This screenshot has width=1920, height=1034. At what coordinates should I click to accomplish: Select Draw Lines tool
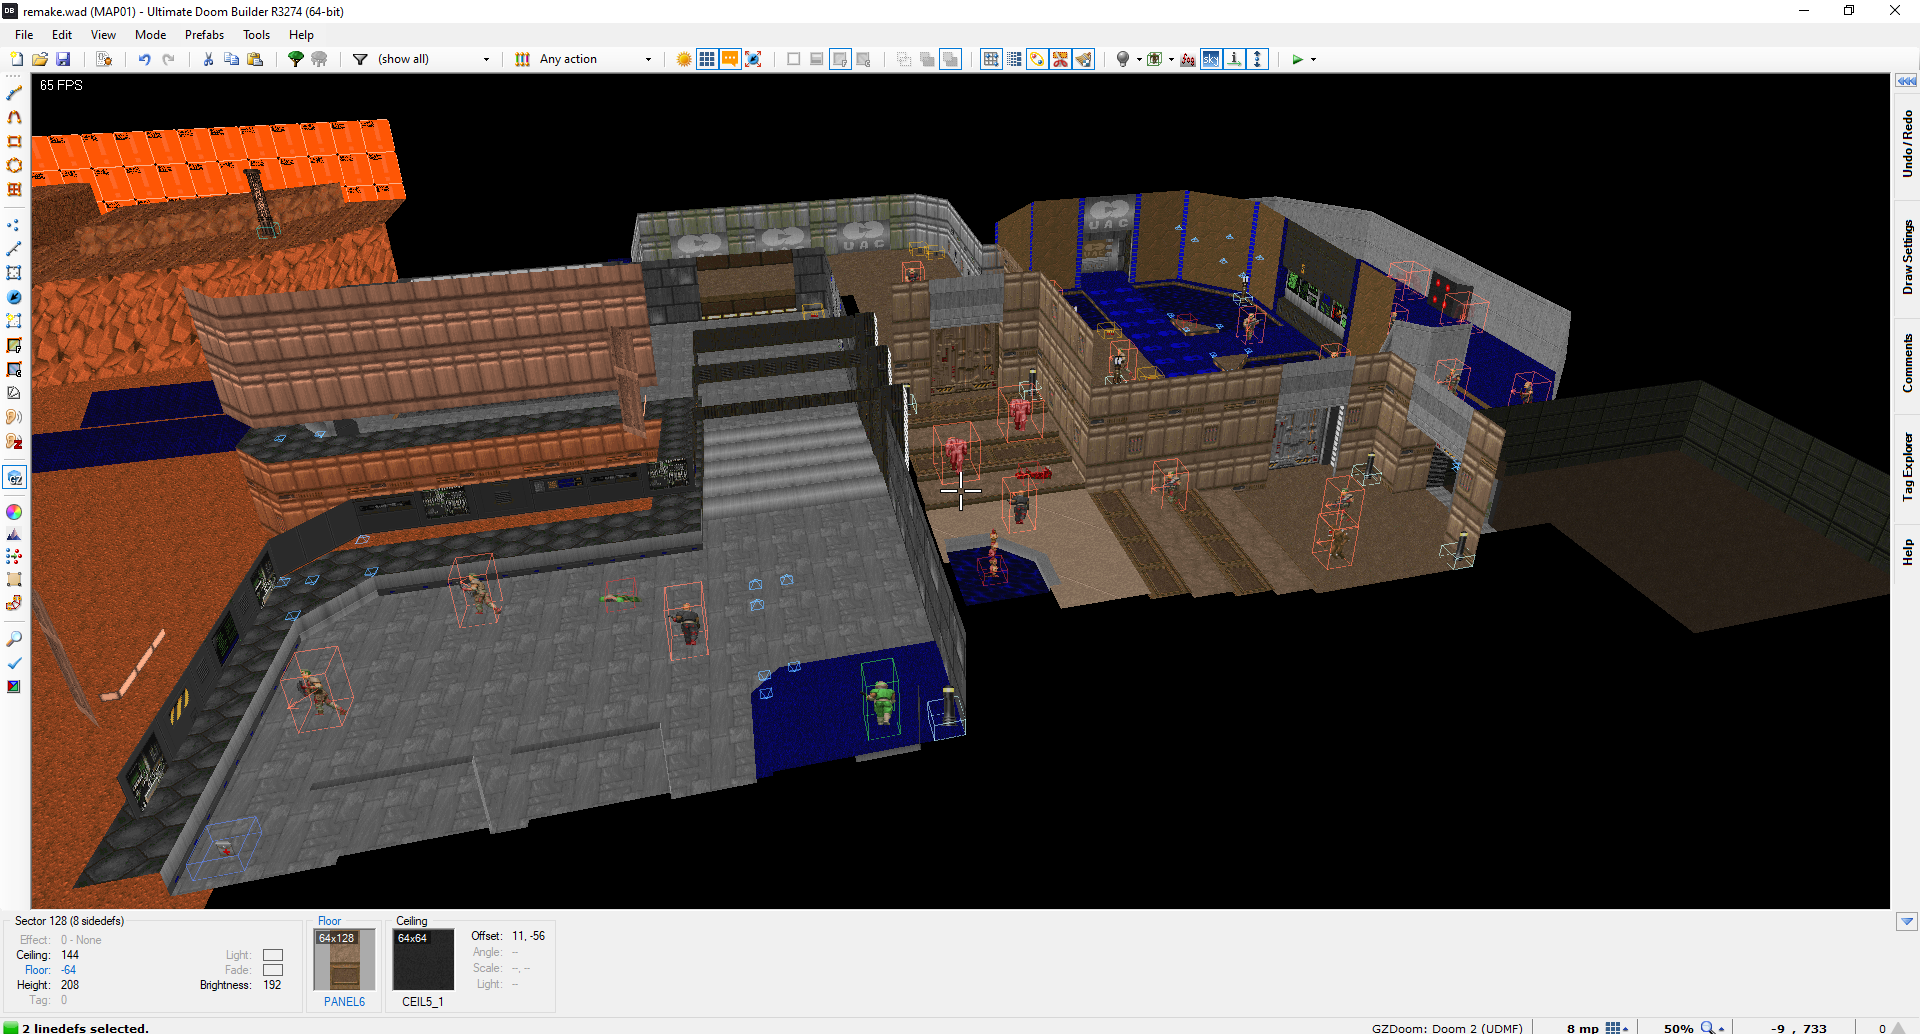14,93
